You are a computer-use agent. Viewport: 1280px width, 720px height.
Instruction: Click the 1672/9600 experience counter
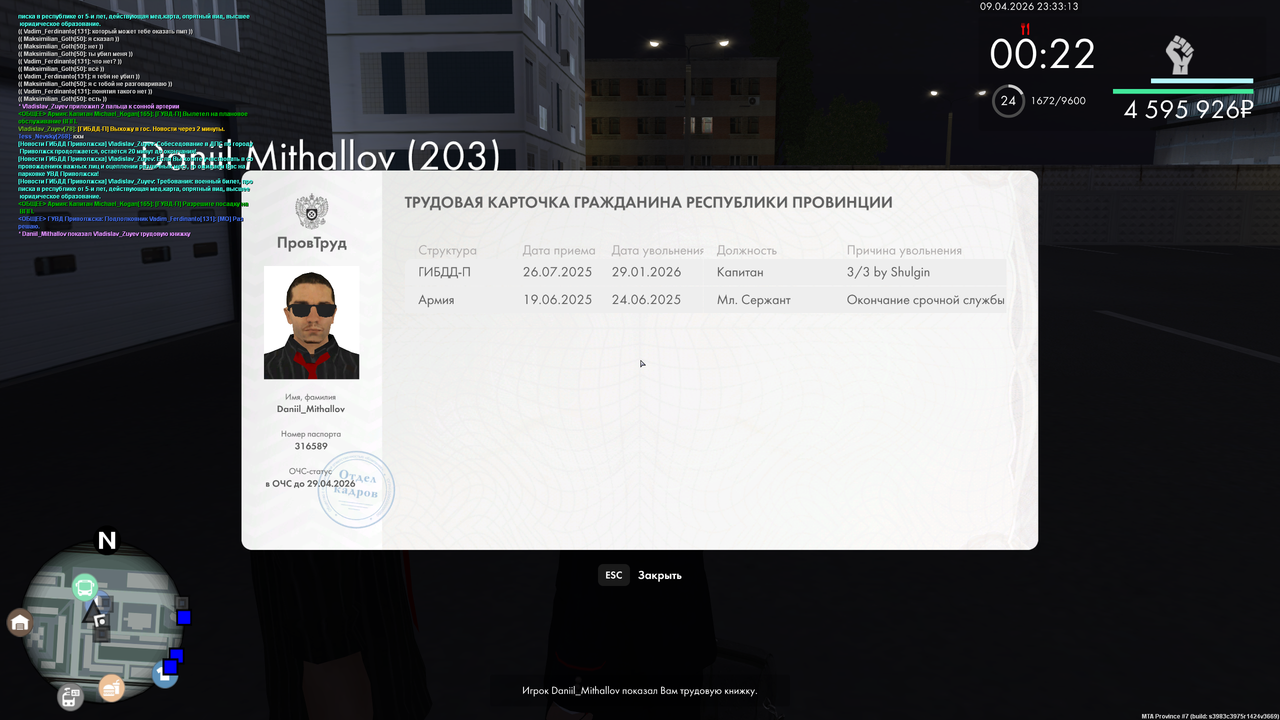click(1058, 101)
